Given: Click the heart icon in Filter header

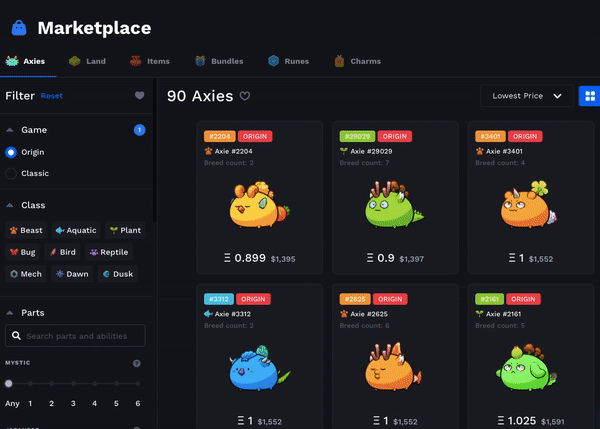Looking at the screenshot, I should [x=140, y=95].
